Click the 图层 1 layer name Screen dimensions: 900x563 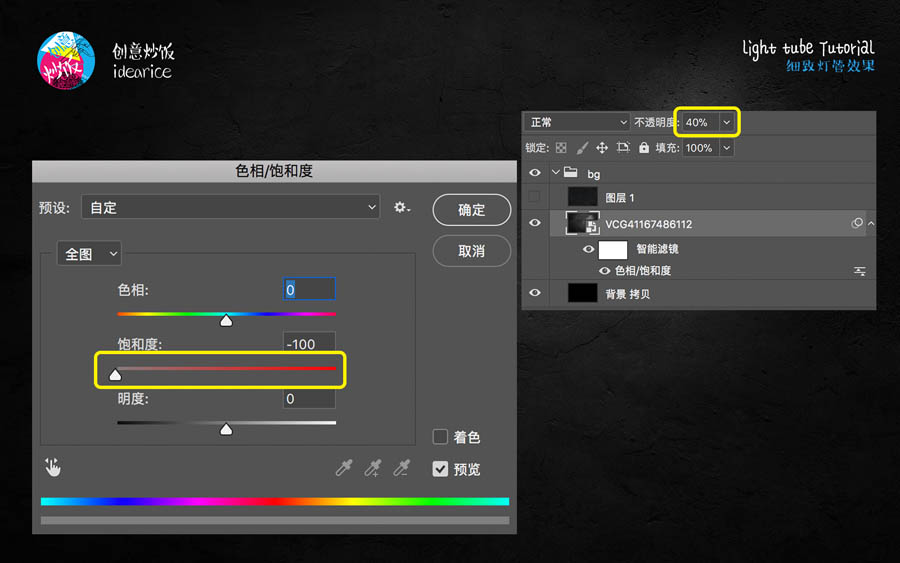coord(620,197)
